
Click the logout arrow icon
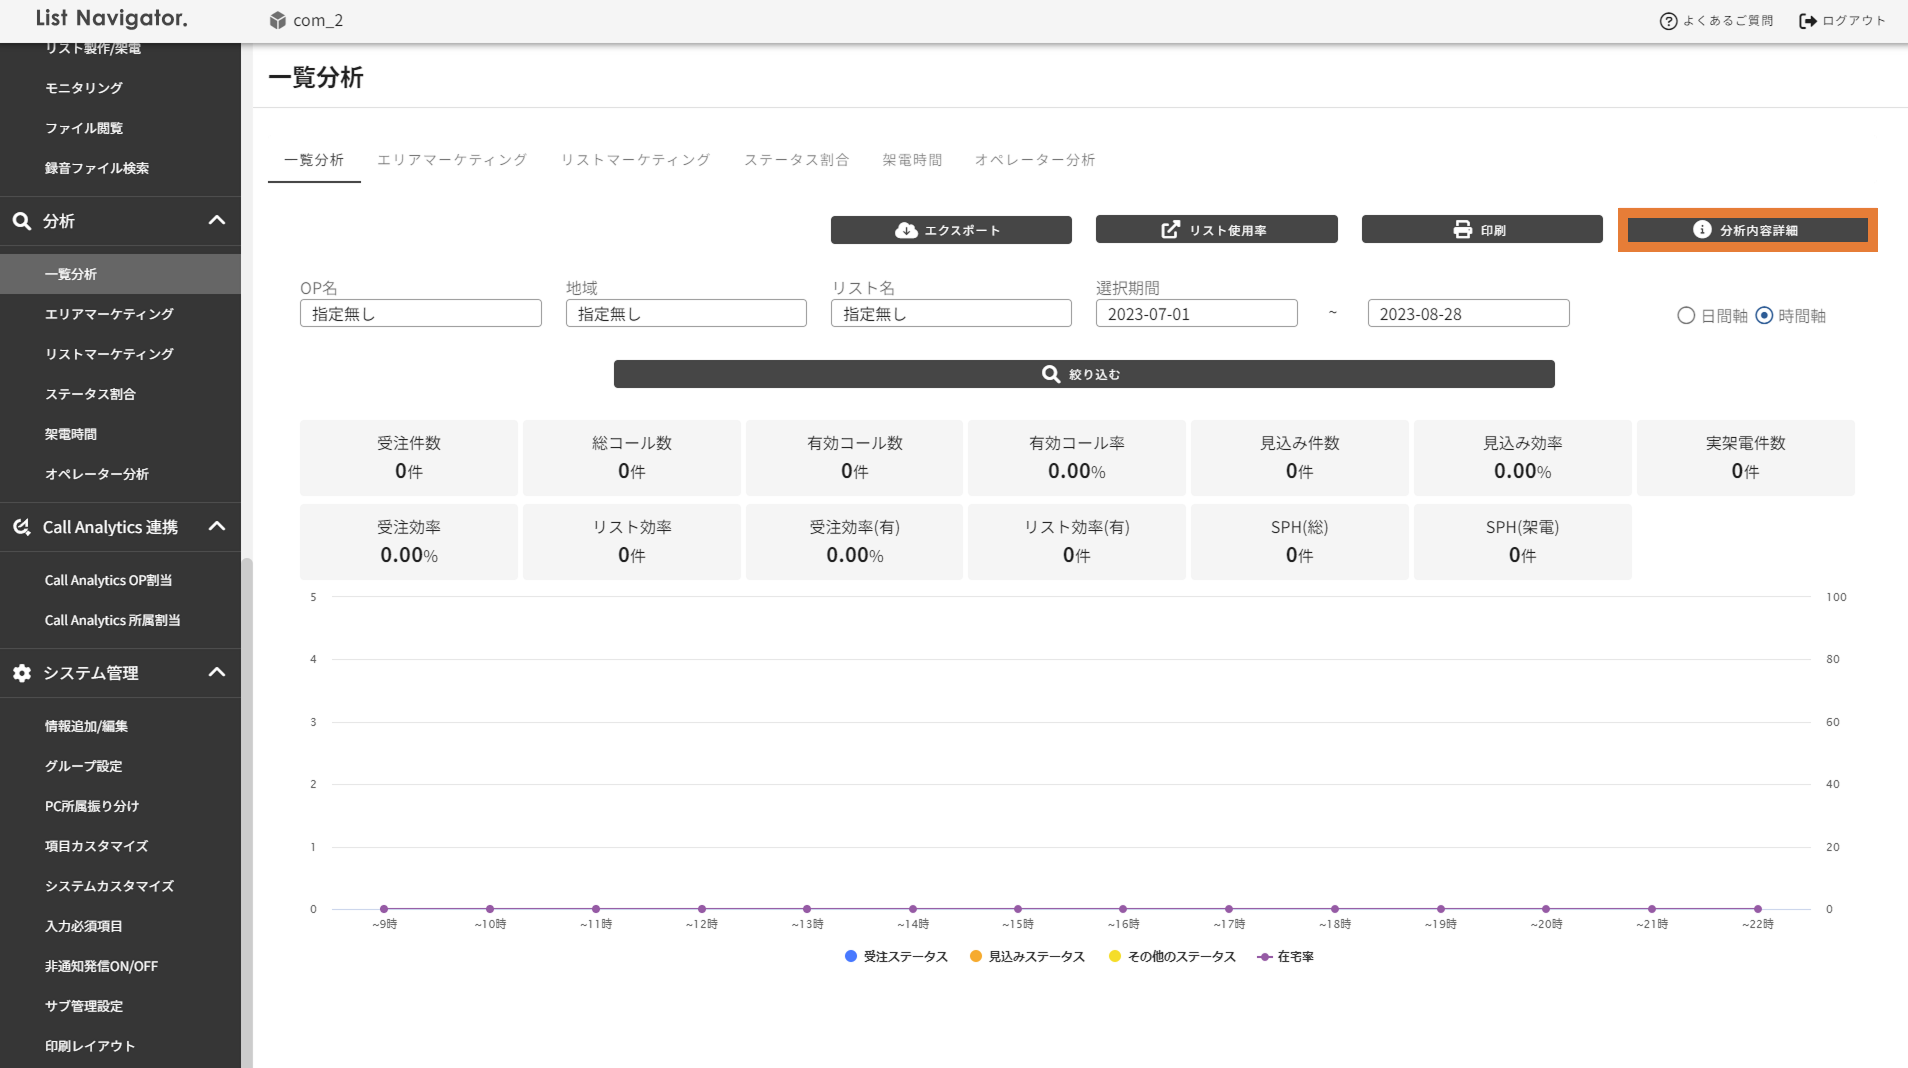[x=1807, y=21]
